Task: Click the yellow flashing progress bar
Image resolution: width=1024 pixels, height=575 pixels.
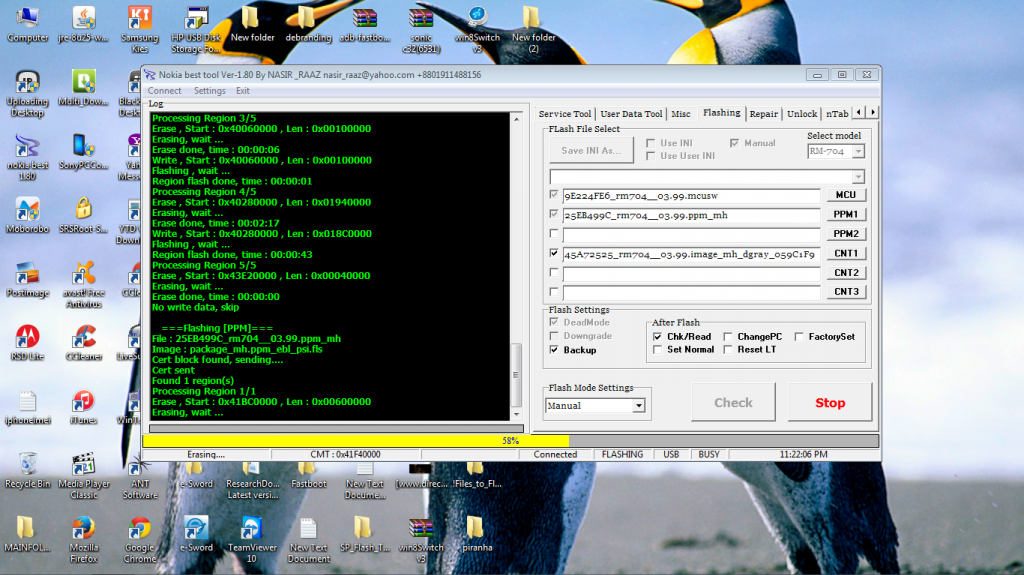Action: click(x=355, y=440)
